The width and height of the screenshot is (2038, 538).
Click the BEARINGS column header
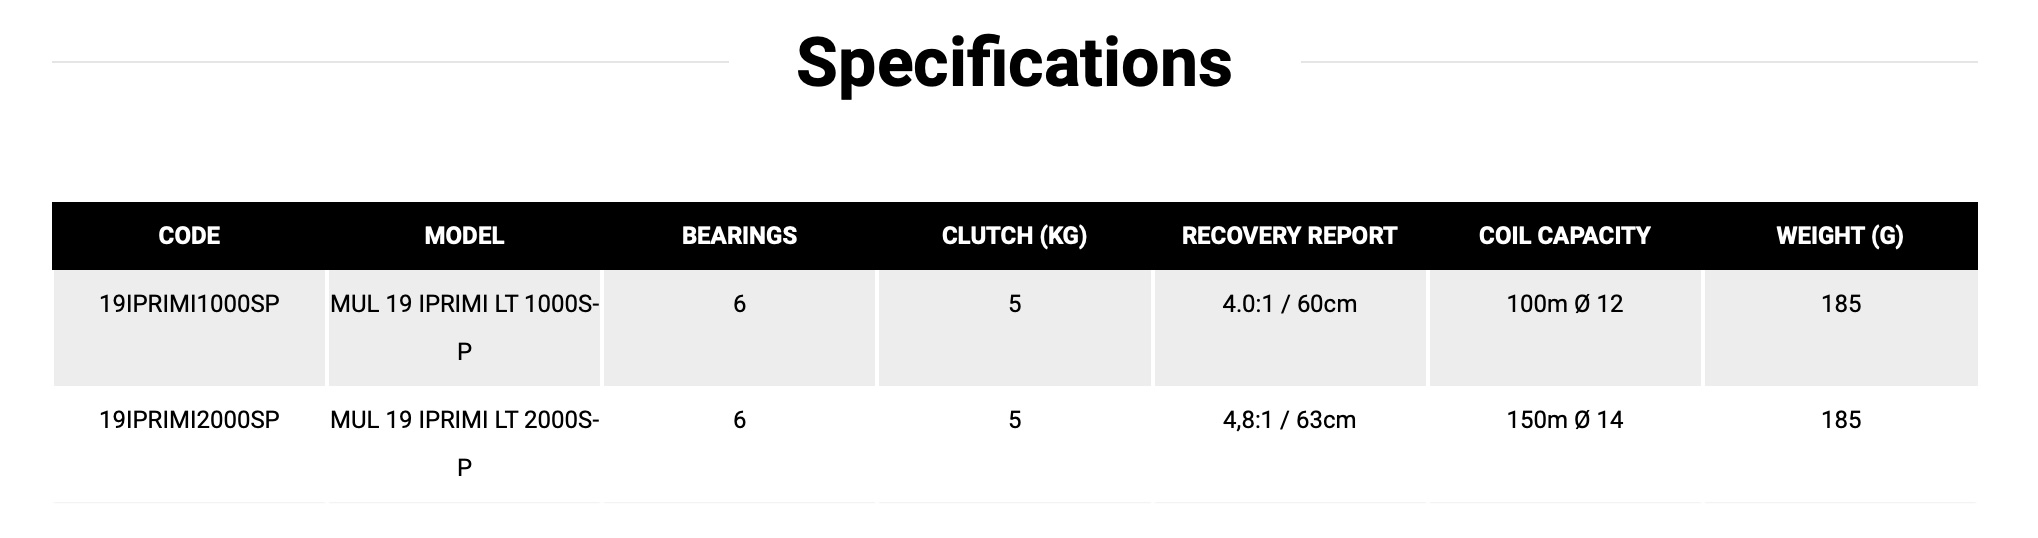pos(739,236)
